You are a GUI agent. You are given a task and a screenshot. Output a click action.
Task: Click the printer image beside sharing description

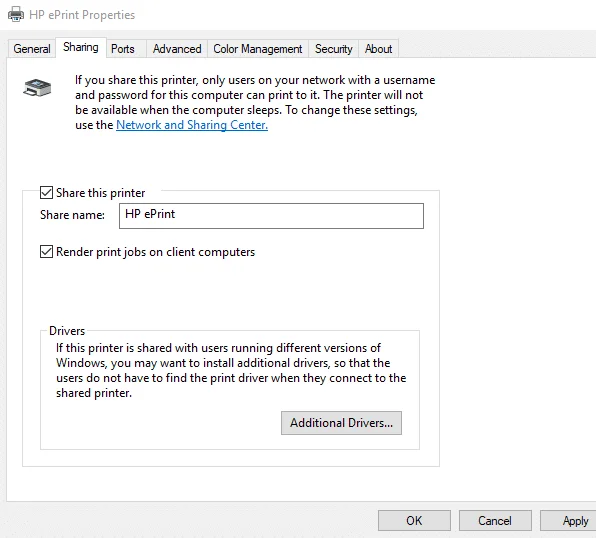[x=37, y=87]
